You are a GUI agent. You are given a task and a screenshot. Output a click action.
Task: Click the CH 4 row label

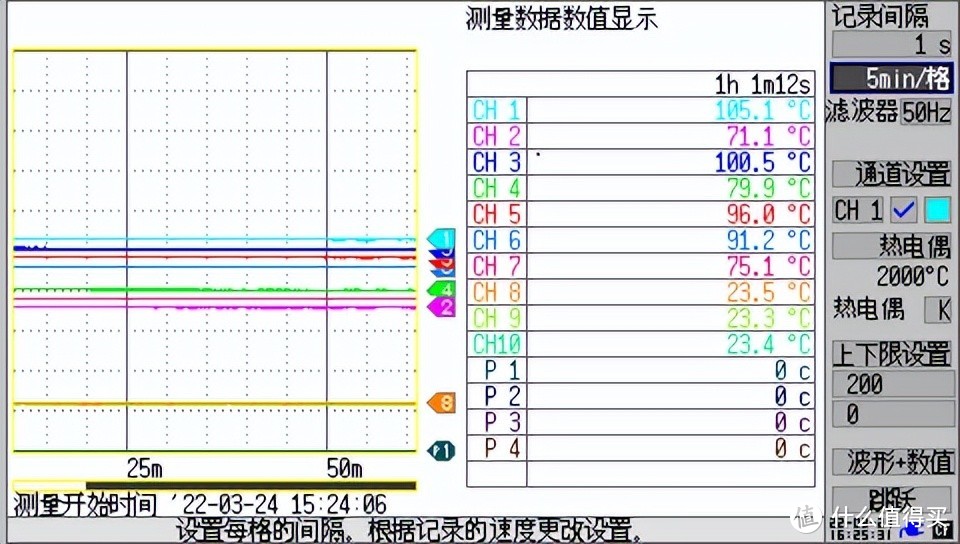click(497, 188)
